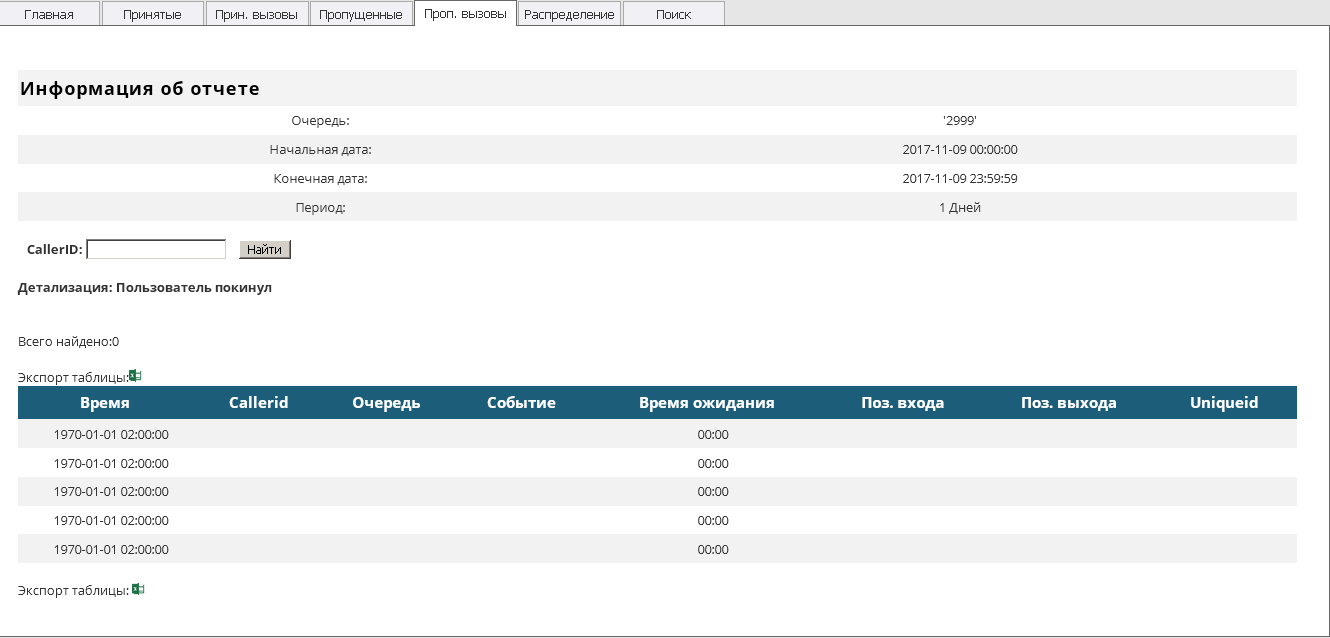Click the Поз. выхода column header
The width and height of the screenshot is (1330, 638).
1068,403
